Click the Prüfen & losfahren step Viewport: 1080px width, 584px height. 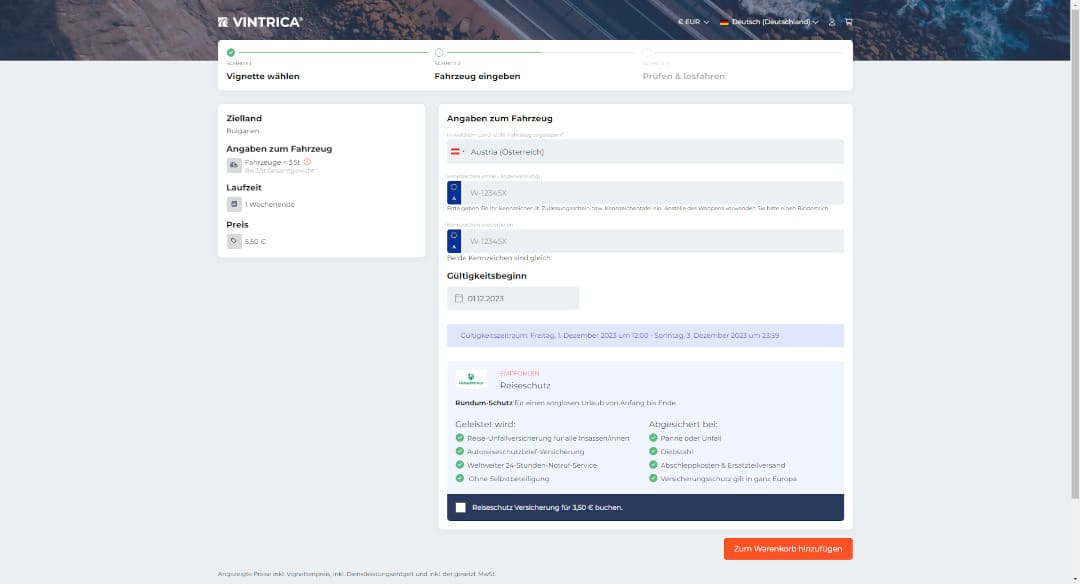pos(684,76)
